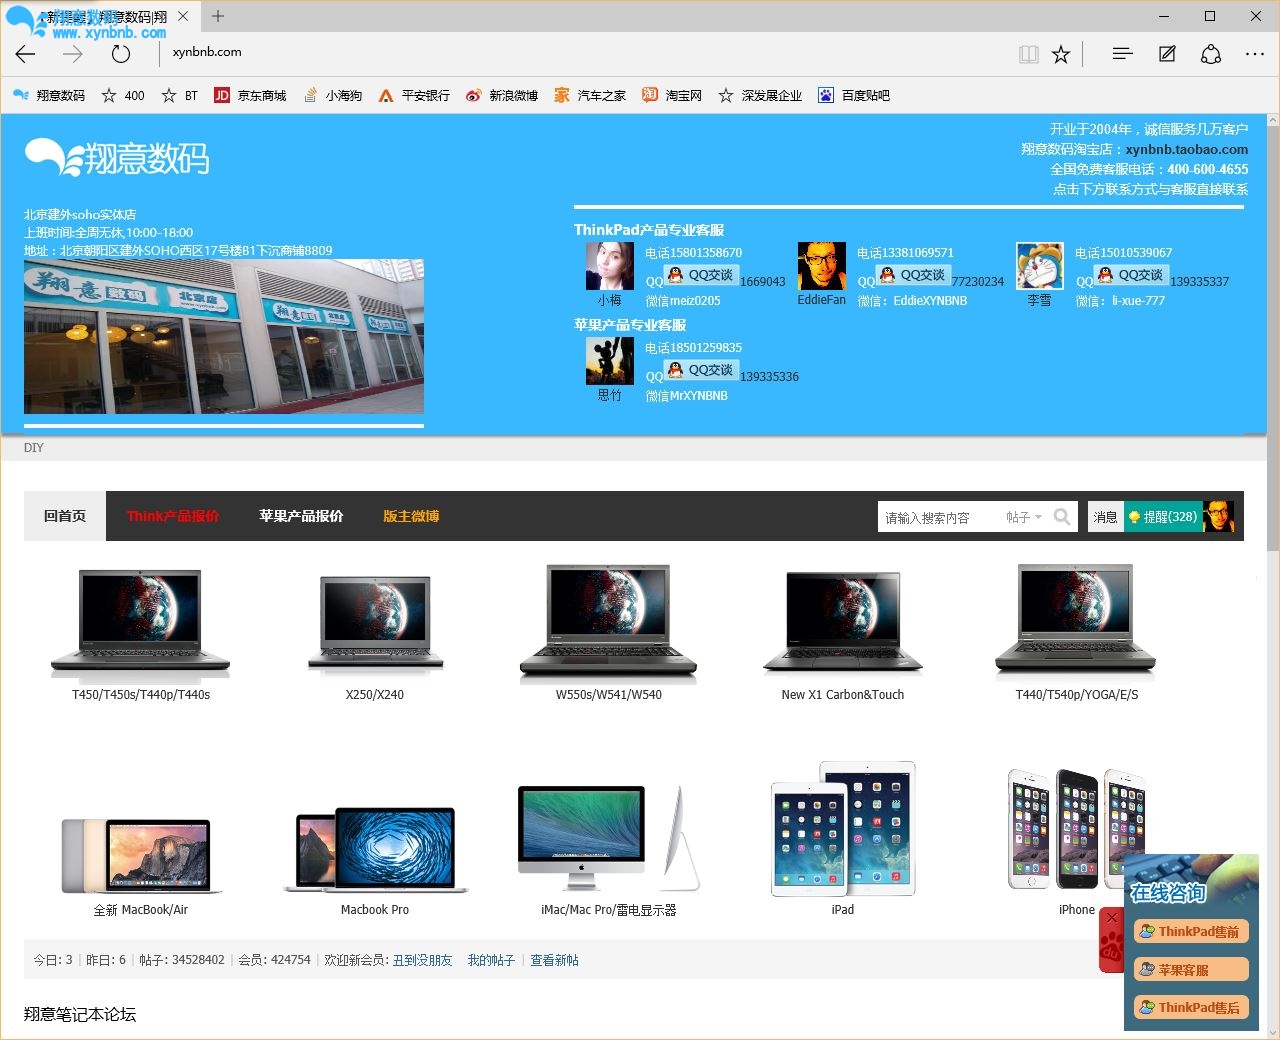This screenshot has width=1280, height=1040.
Task: Open 我的帖子 link
Action: click(x=491, y=960)
